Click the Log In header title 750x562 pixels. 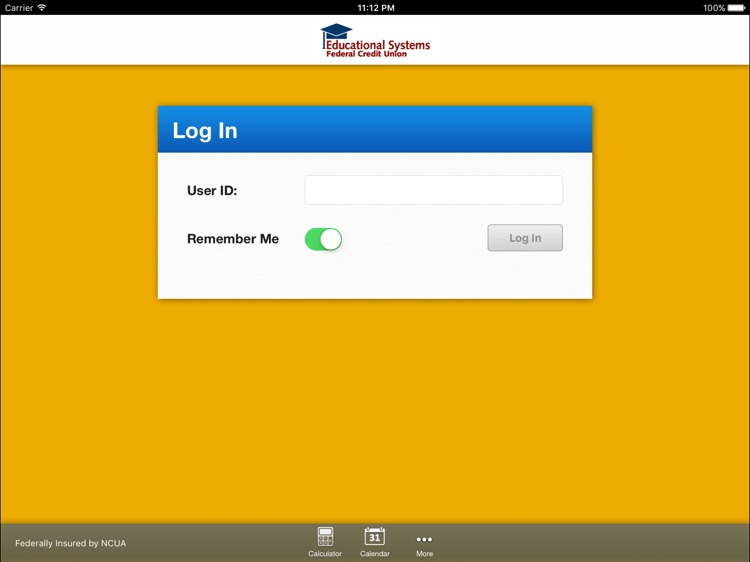(x=205, y=131)
